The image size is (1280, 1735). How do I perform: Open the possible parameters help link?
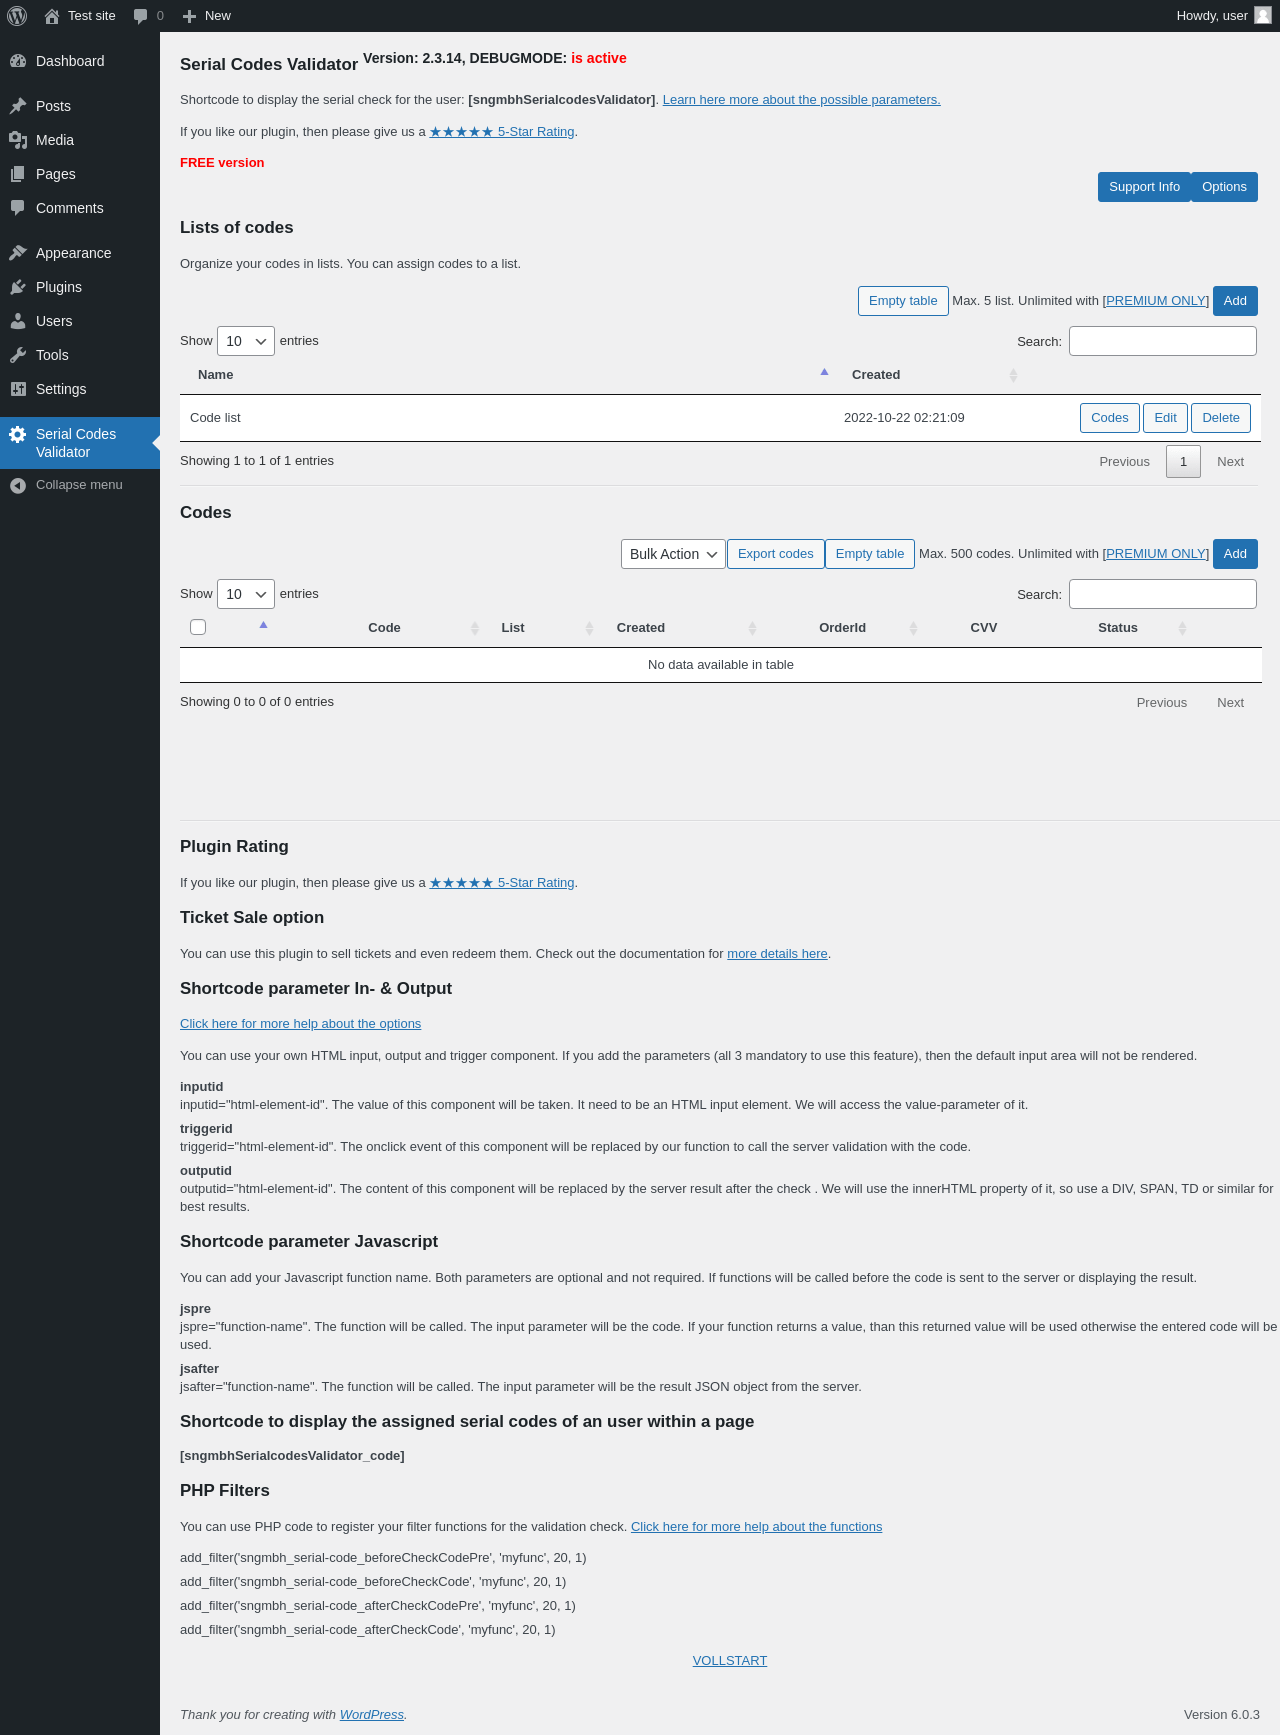pyautogui.click(x=802, y=100)
